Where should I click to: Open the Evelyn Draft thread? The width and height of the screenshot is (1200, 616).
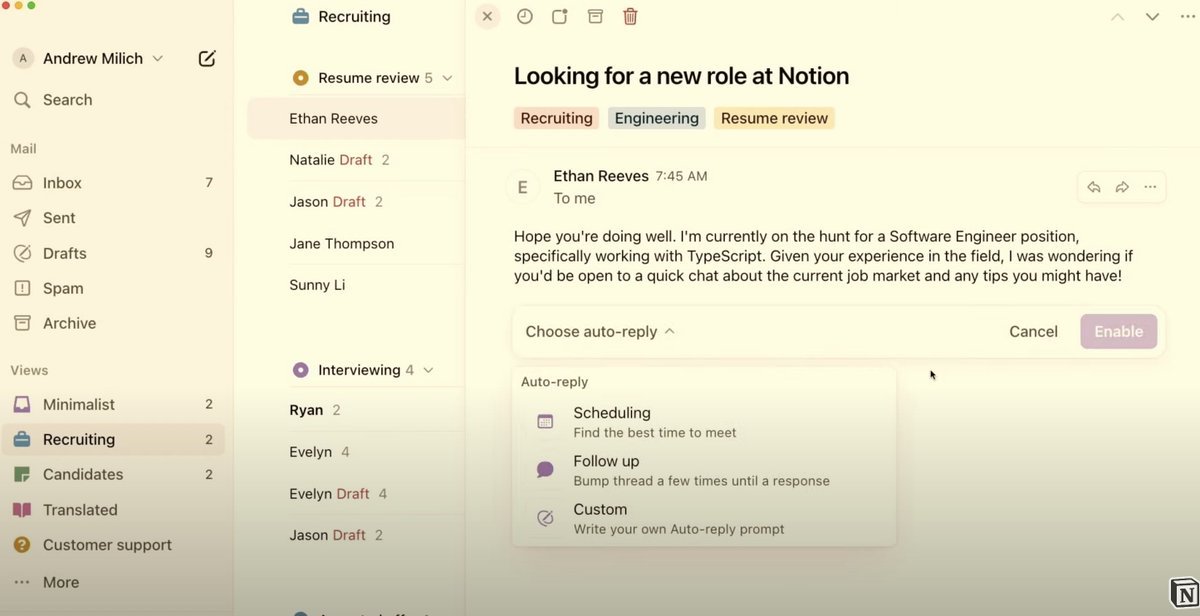pyautogui.click(x=356, y=494)
